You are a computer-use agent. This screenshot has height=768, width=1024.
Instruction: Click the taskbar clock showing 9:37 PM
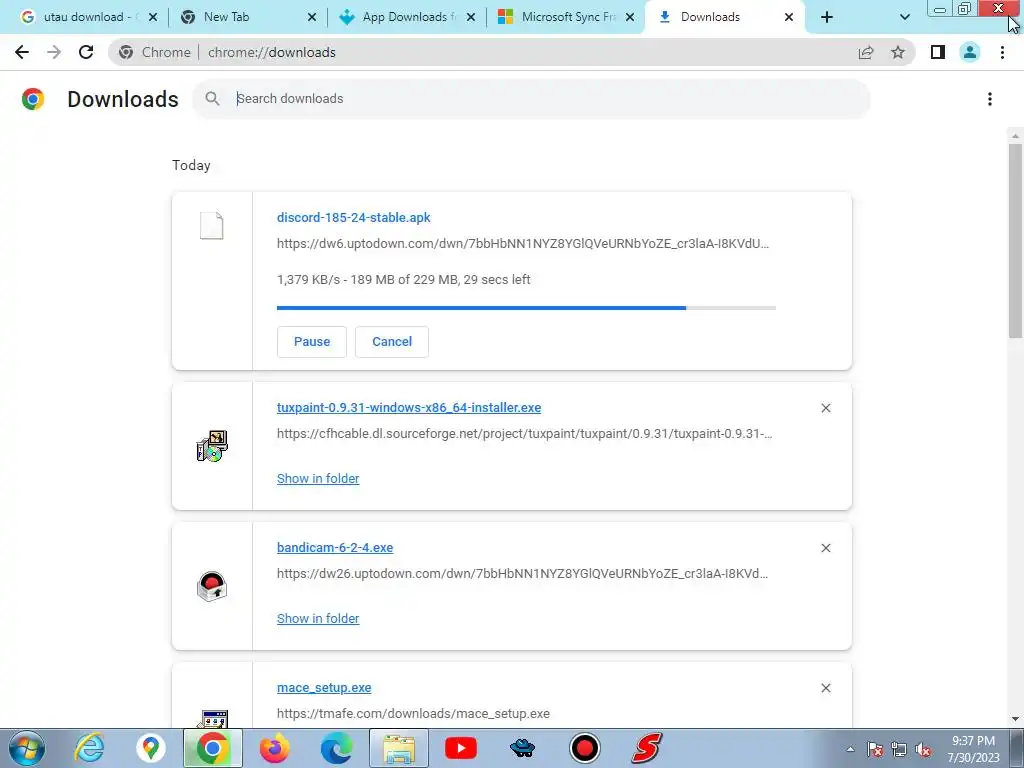point(973,749)
